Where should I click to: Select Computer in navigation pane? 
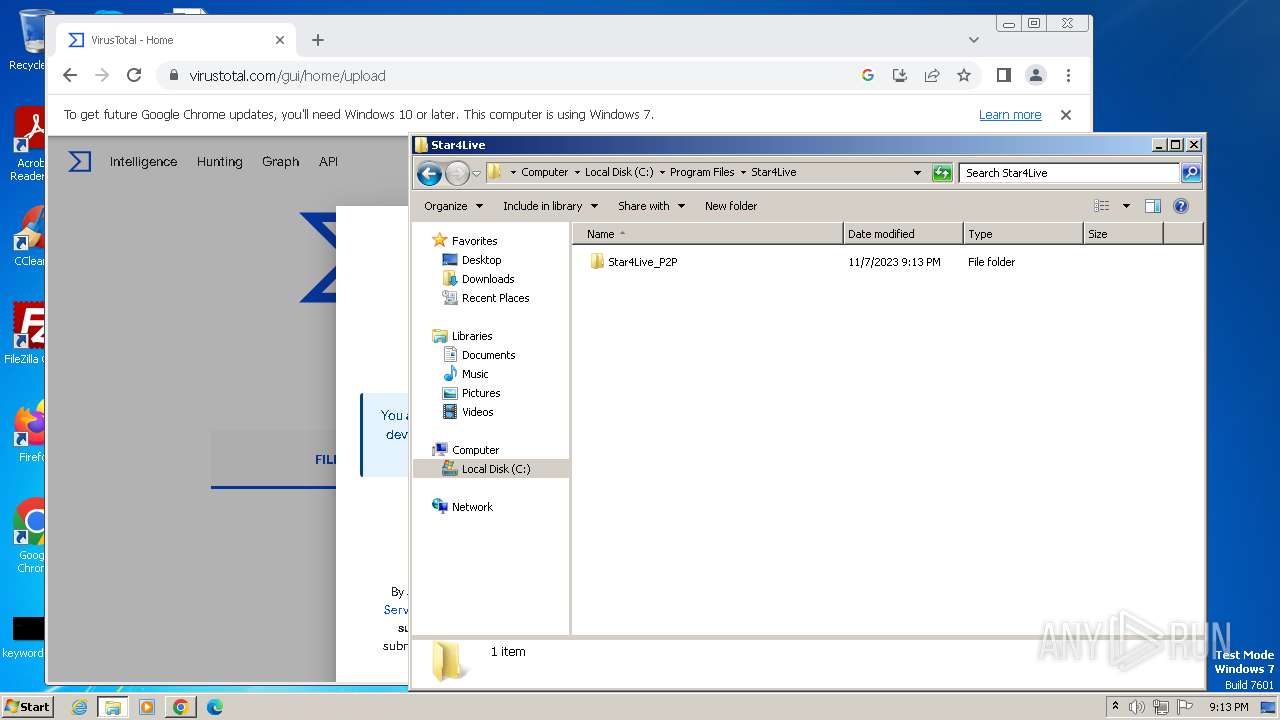[475, 450]
